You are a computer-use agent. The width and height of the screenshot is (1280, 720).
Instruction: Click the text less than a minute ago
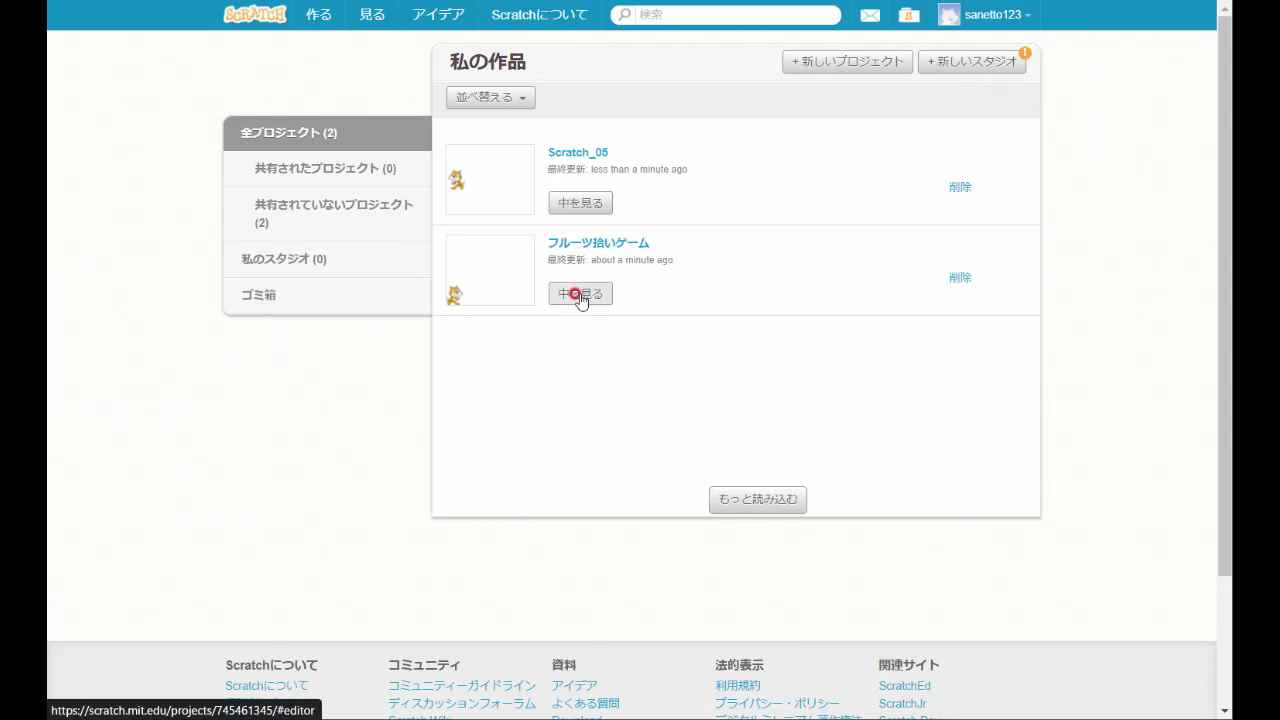tap(639, 170)
